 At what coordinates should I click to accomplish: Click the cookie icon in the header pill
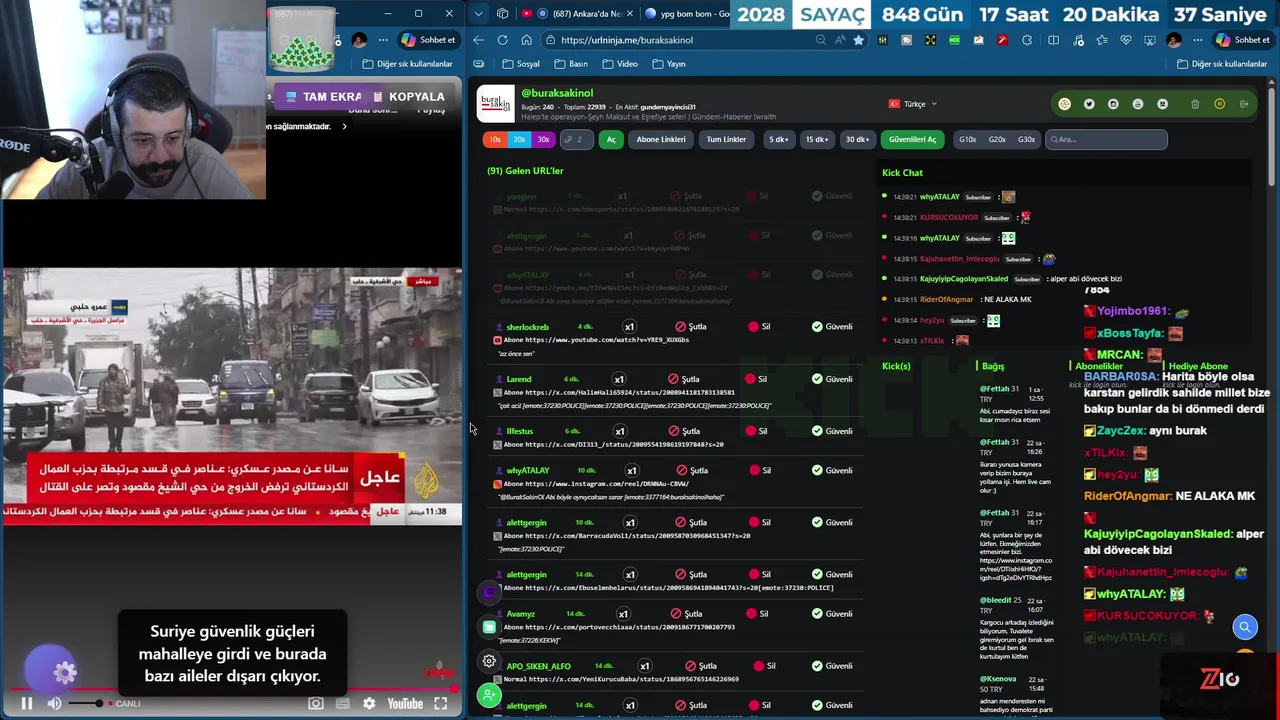coord(1064,104)
